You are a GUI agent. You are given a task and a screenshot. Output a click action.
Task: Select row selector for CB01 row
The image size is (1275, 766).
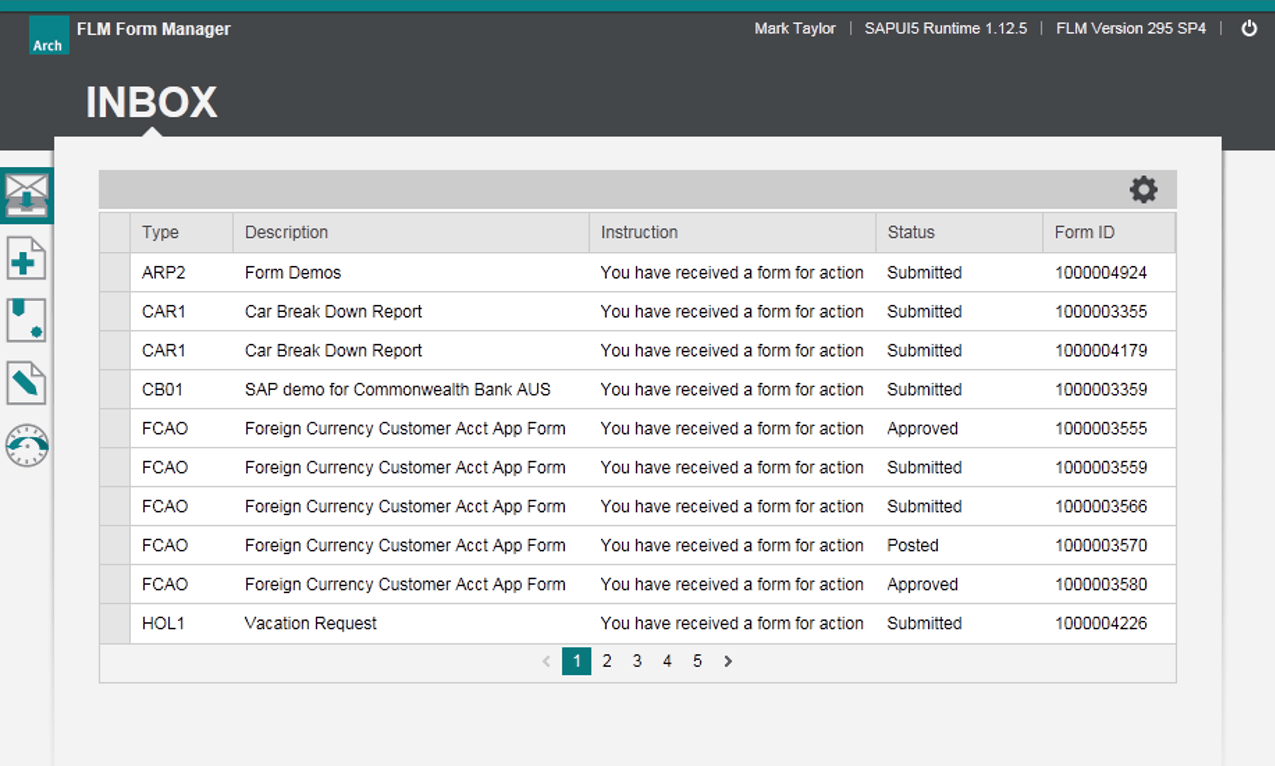click(x=115, y=389)
